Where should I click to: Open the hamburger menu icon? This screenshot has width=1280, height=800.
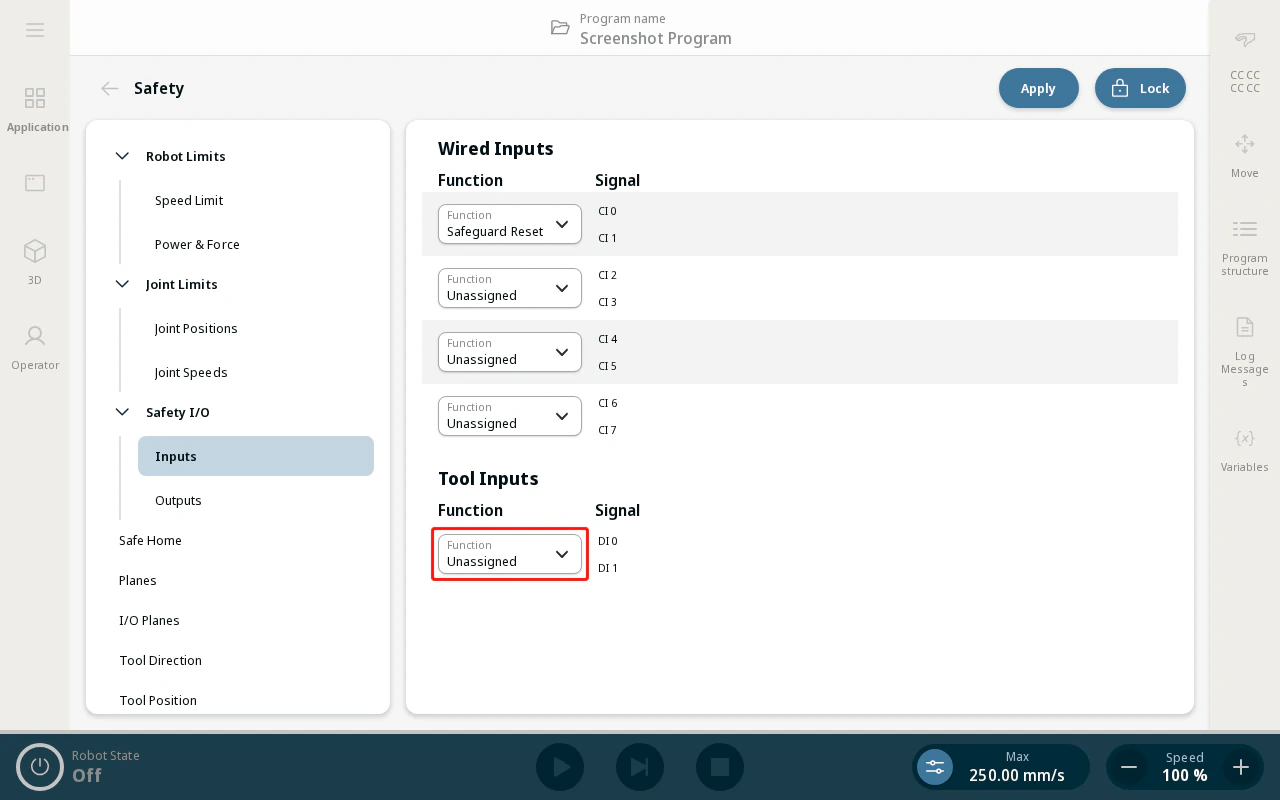[35, 30]
